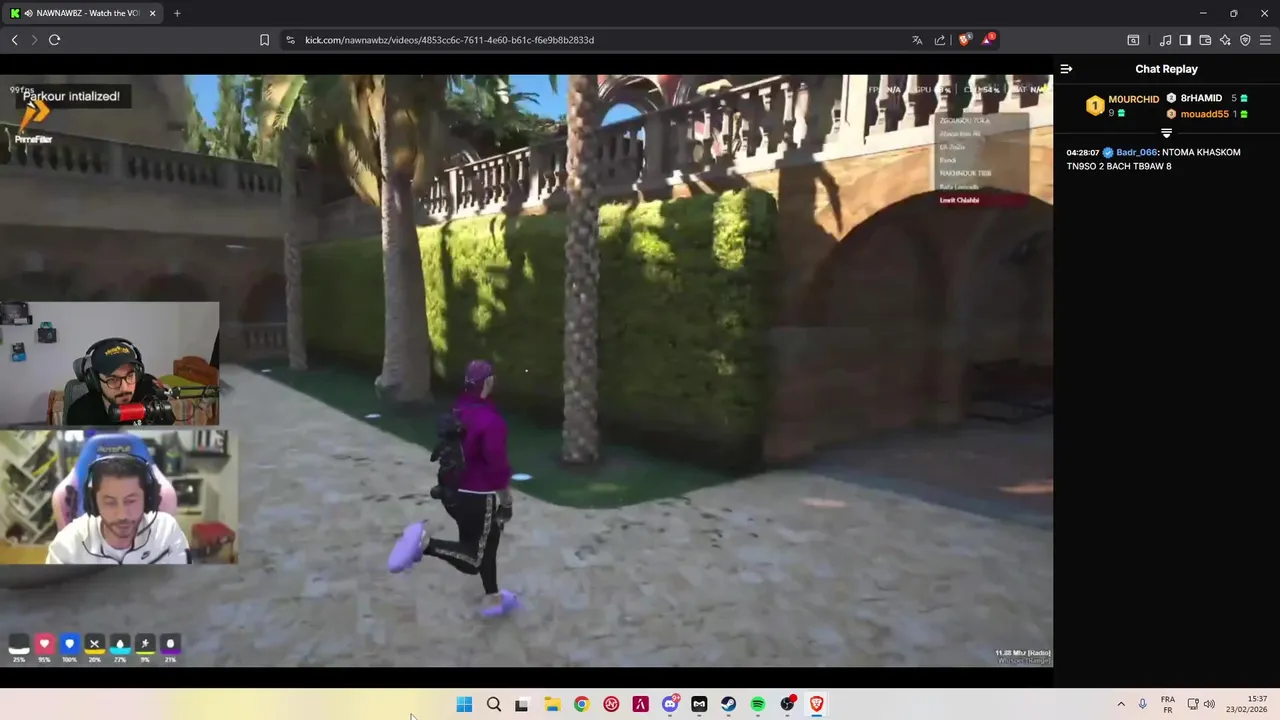Open Brave Rewards triangle icon
Screen dimensions: 1280x720
coord(988,40)
